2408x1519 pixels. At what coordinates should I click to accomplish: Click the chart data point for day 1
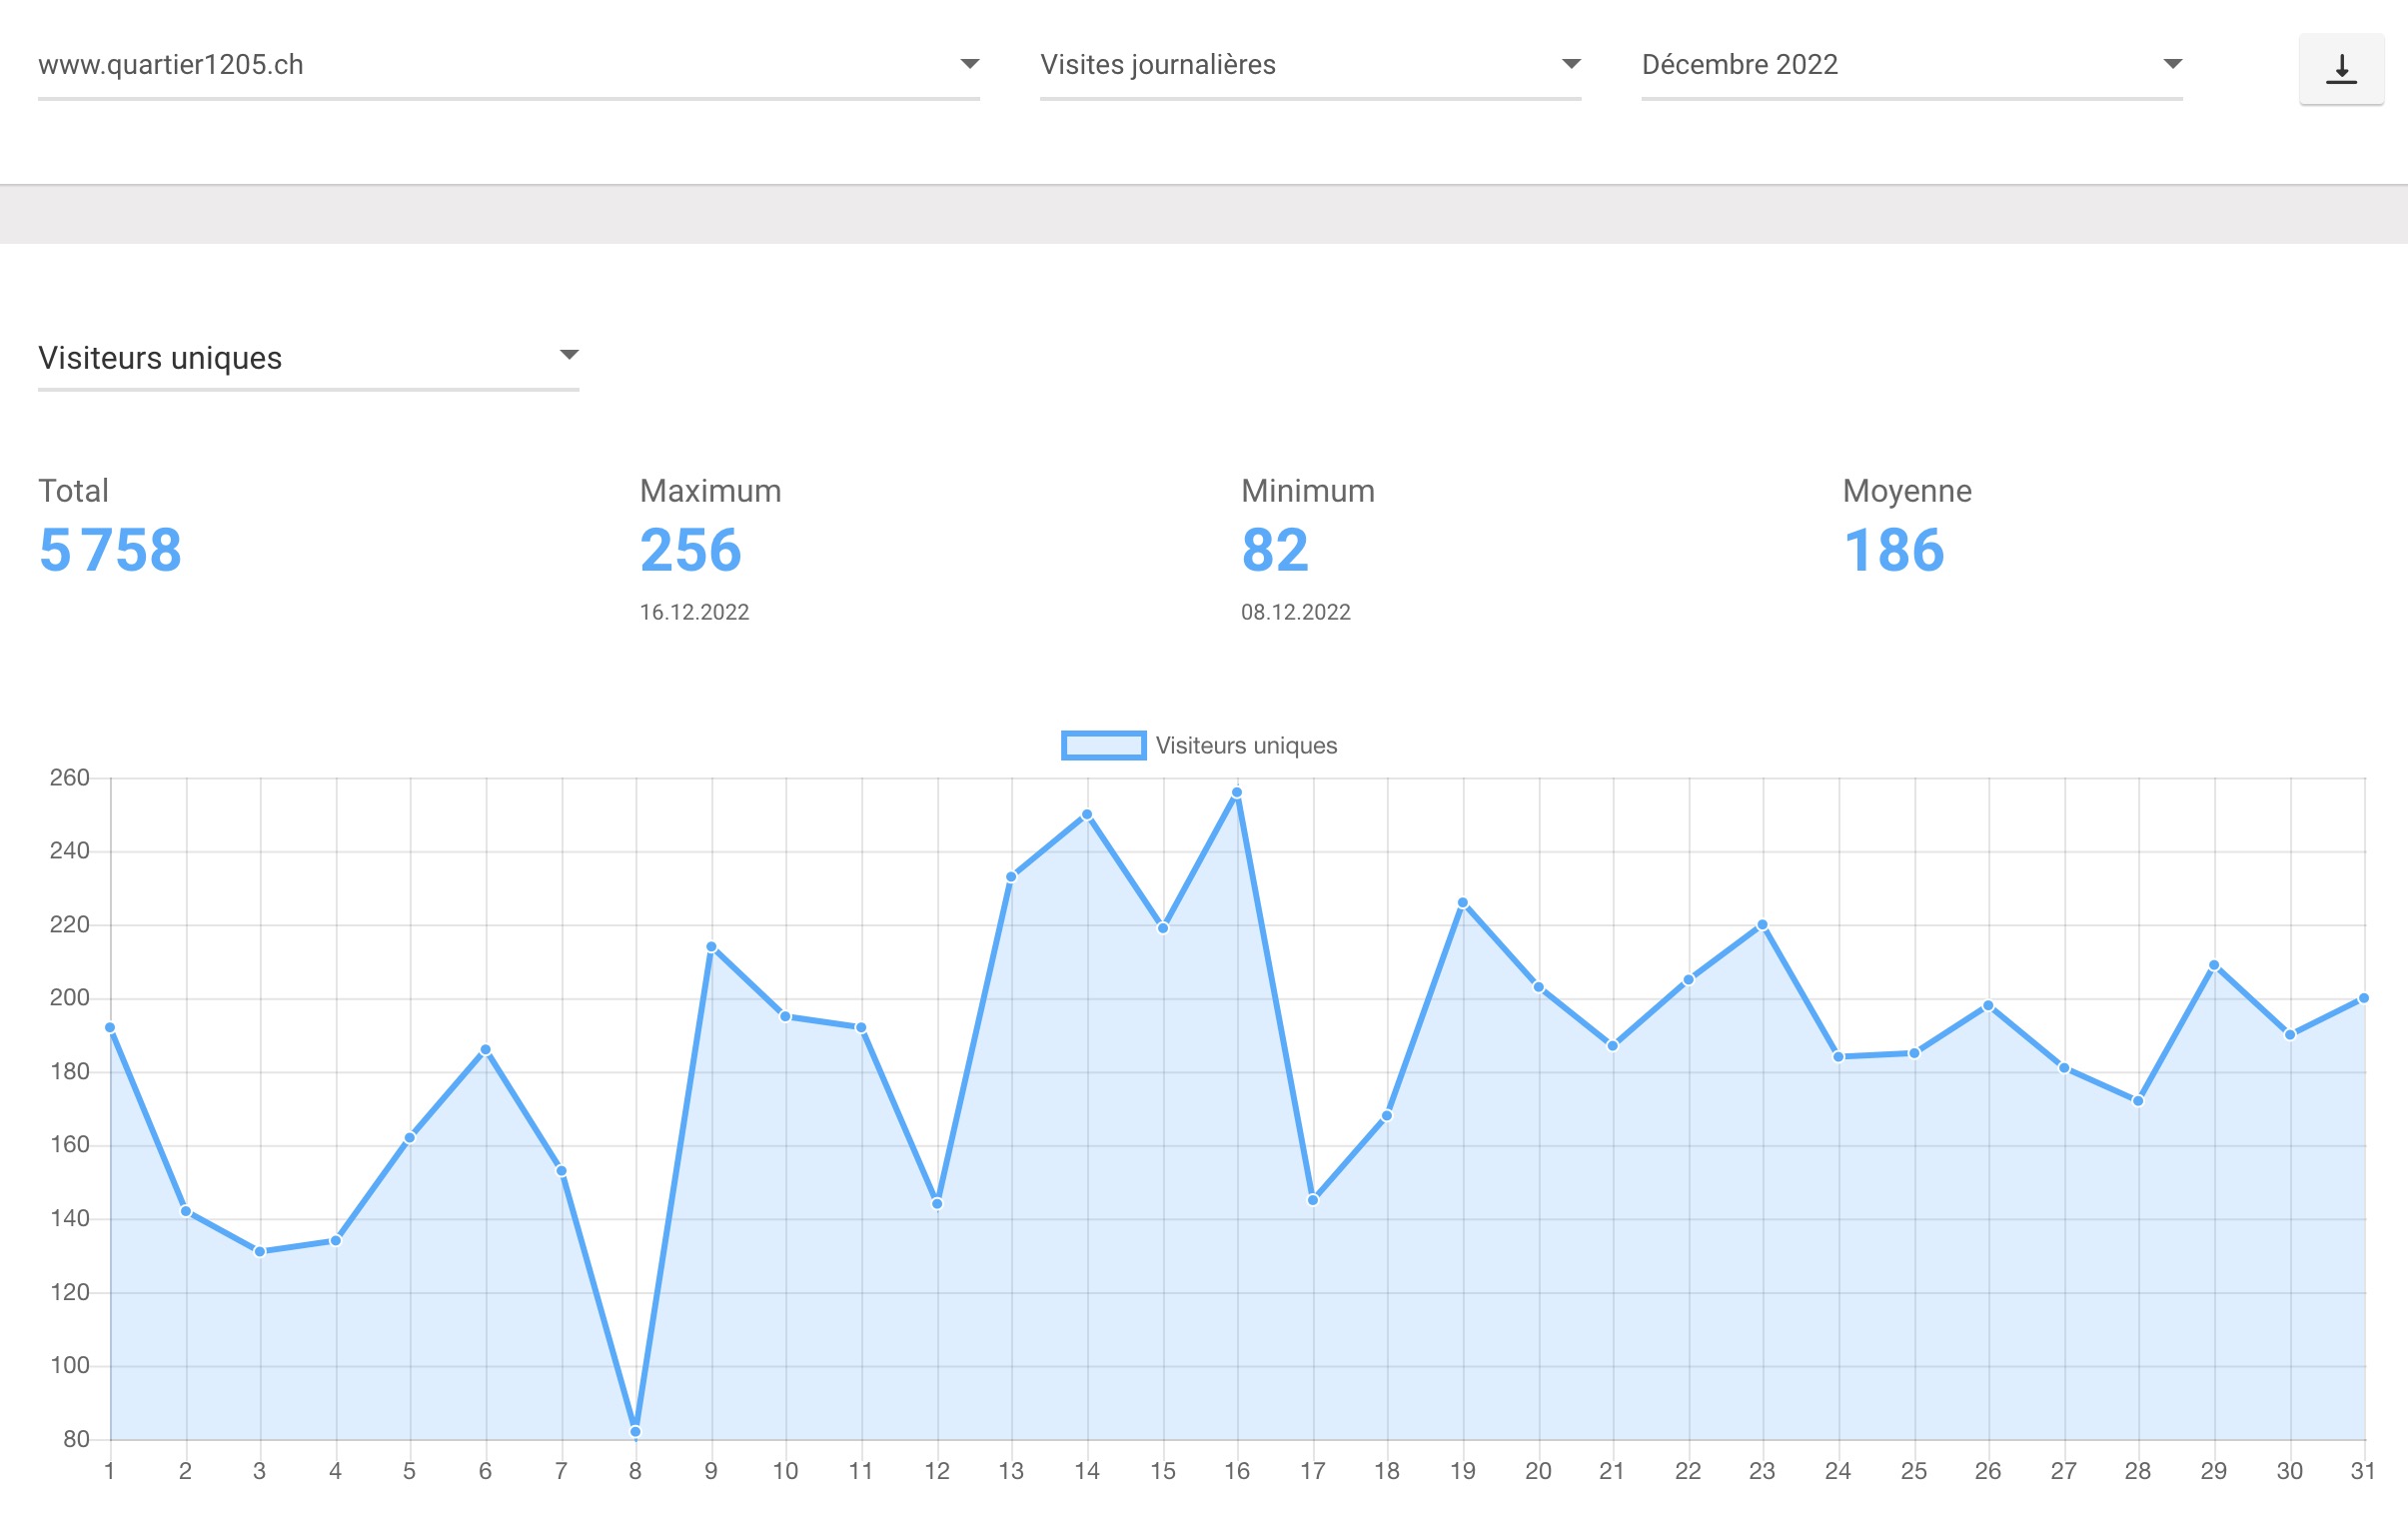pyautogui.click(x=110, y=1027)
